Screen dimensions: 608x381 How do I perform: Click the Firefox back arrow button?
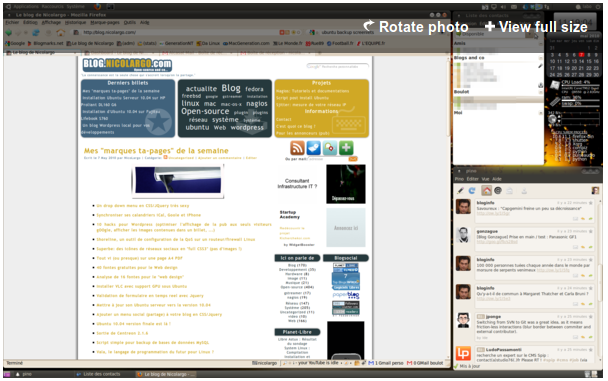point(9,33)
